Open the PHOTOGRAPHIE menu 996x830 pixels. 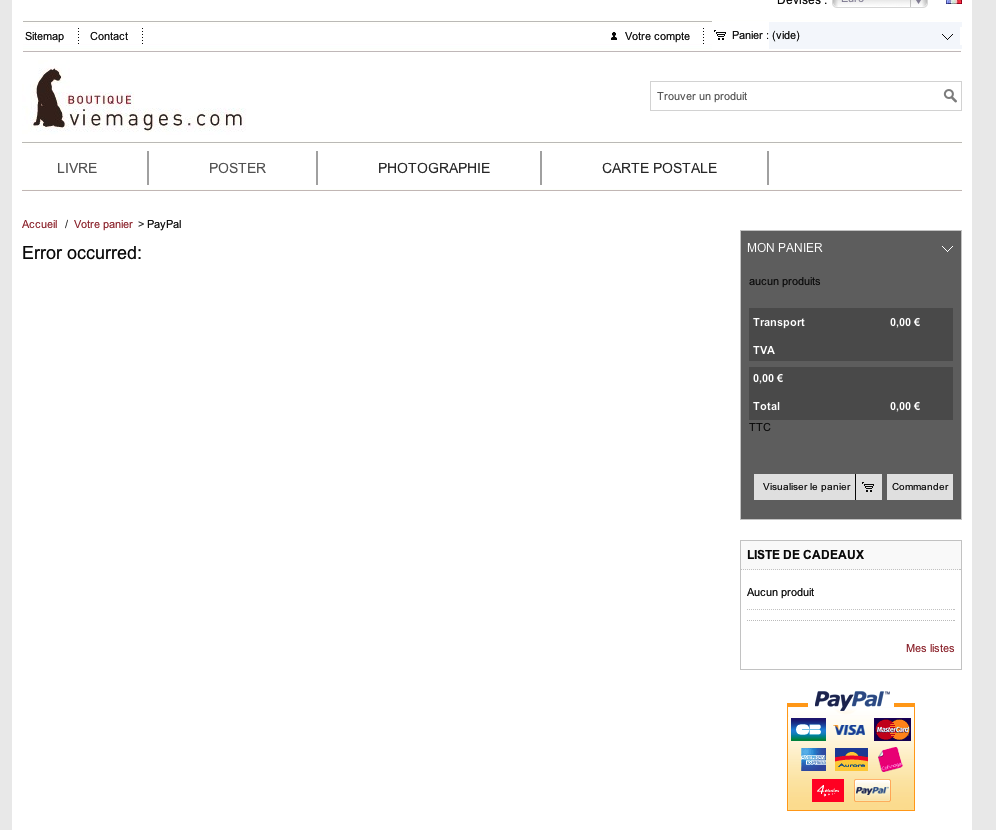tap(434, 168)
